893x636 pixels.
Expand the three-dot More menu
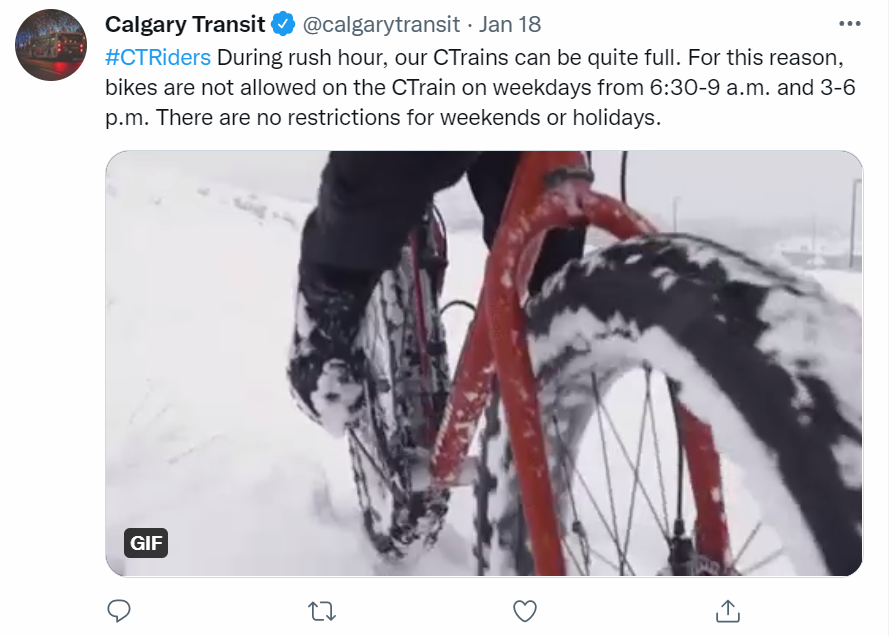(x=849, y=24)
